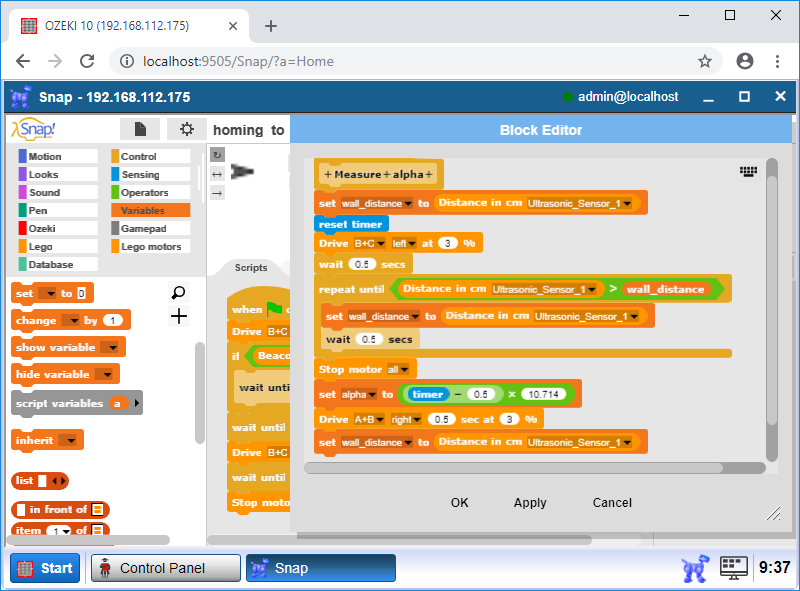Expand script variables arrow
Viewport: 800px width, 591px height.
[136, 403]
